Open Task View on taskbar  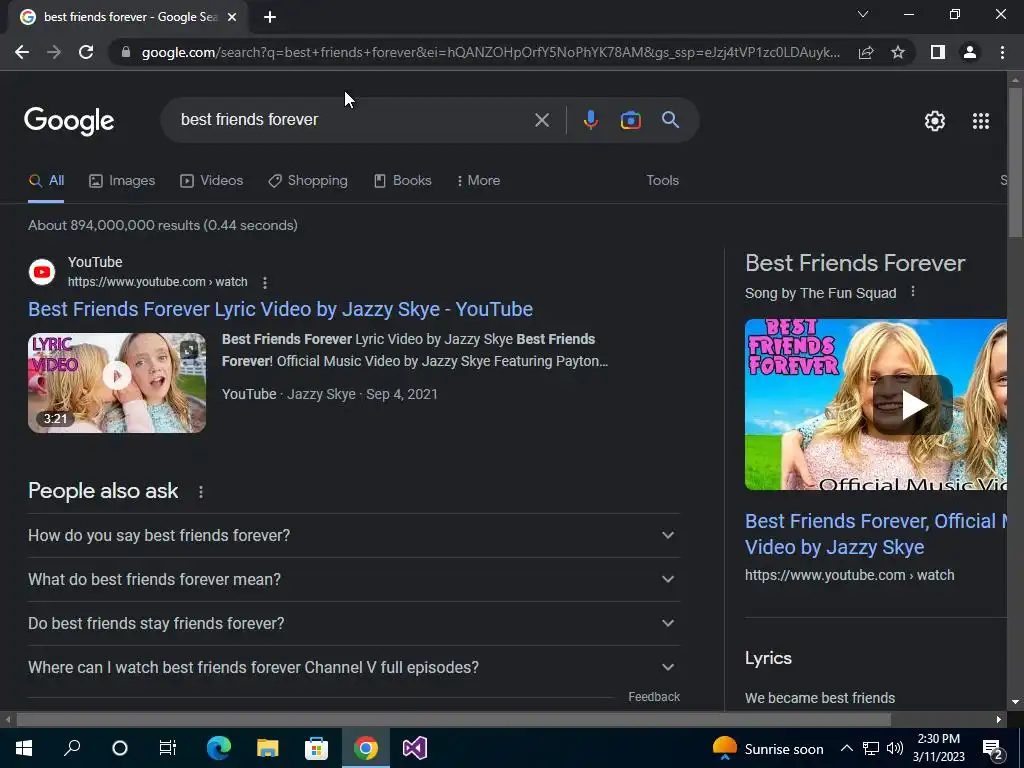coord(168,748)
